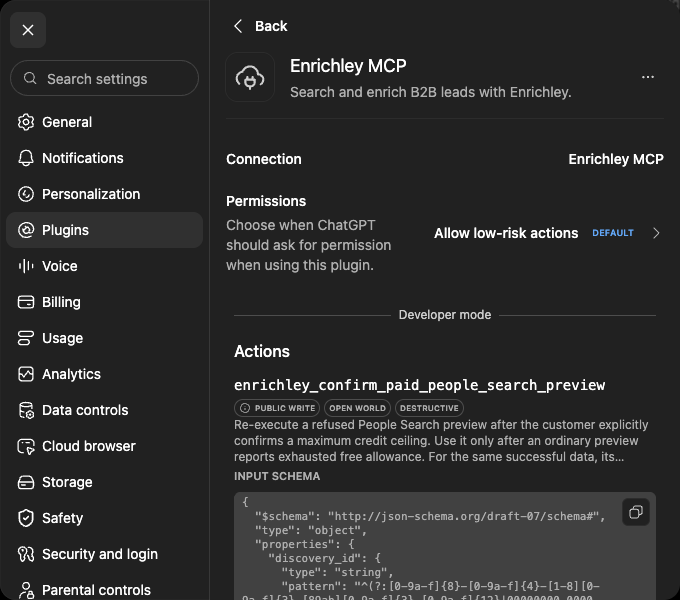Select Plugins in the sidebar
This screenshot has width=680, height=600.
105,230
